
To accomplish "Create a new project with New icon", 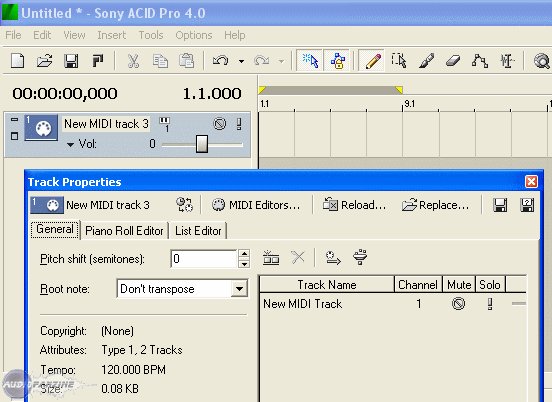I will pos(18,61).
